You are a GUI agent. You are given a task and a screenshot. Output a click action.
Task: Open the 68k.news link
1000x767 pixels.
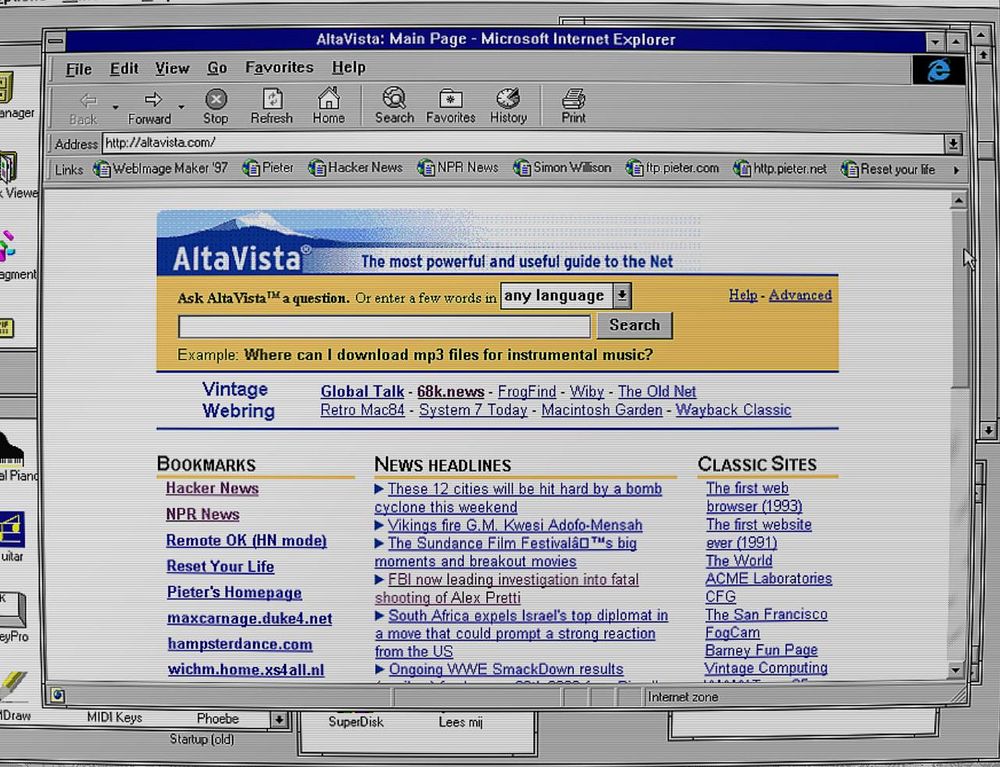450,391
